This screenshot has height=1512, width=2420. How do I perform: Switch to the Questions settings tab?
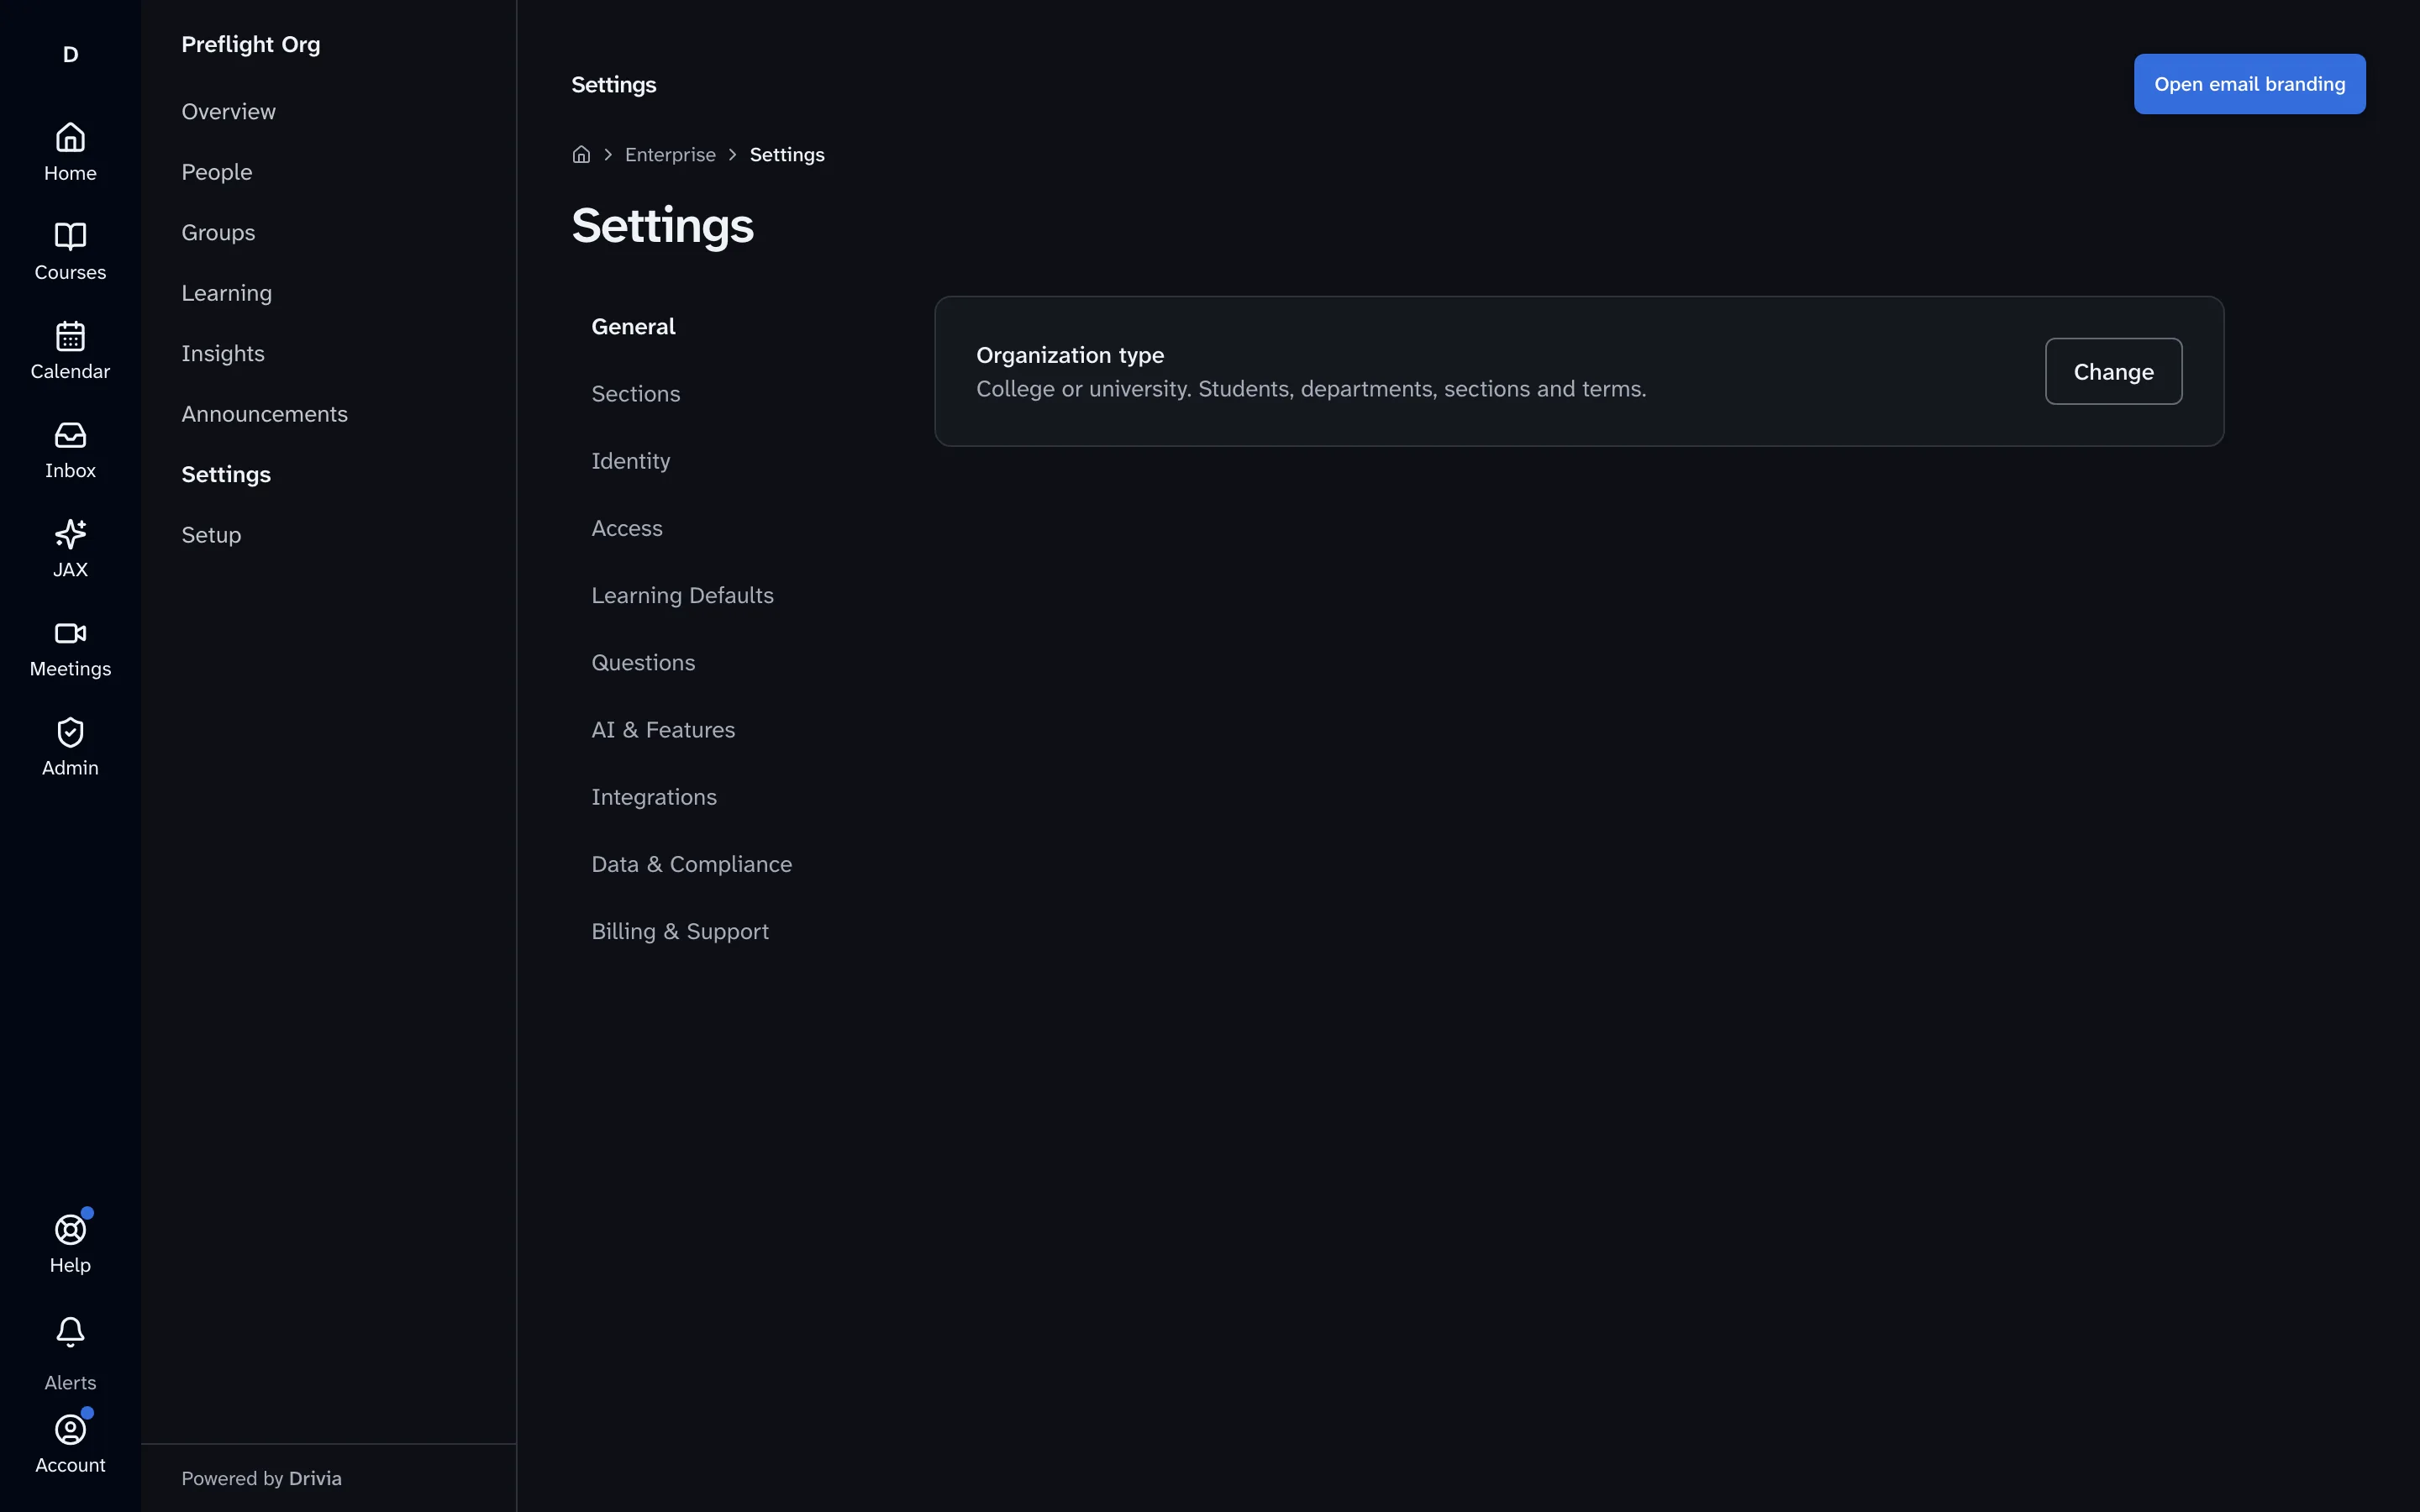pos(643,662)
